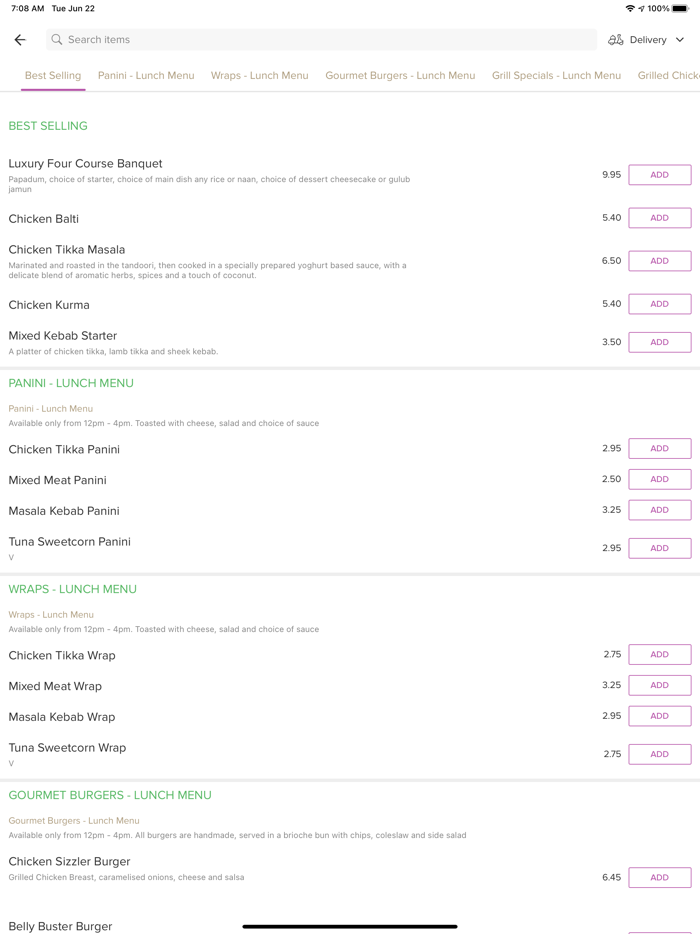
Task: Tap the battery status icon
Action: coord(680,8)
